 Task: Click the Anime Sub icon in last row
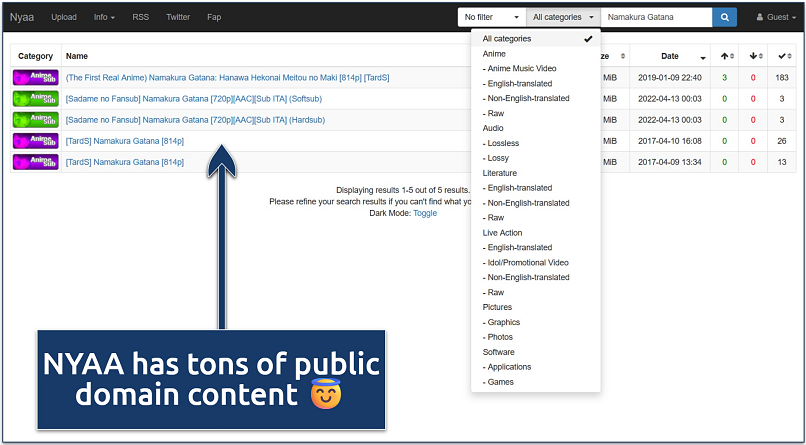click(36, 162)
